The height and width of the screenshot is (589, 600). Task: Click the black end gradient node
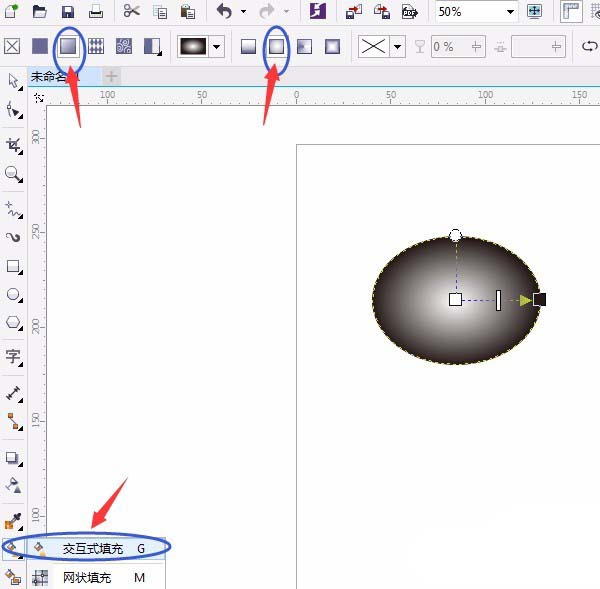coord(540,299)
